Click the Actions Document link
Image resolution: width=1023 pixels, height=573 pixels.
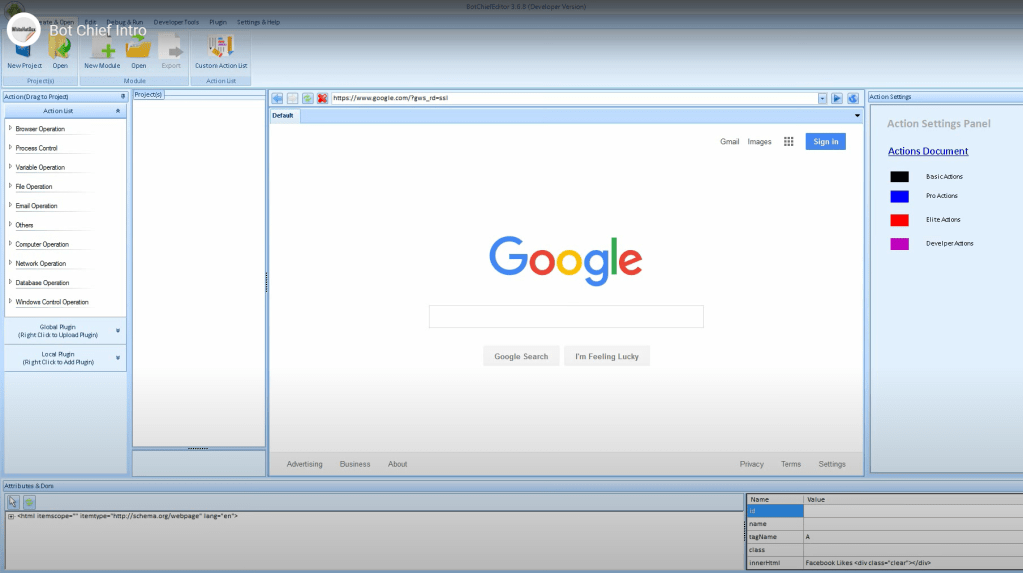pyautogui.click(x=927, y=151)
